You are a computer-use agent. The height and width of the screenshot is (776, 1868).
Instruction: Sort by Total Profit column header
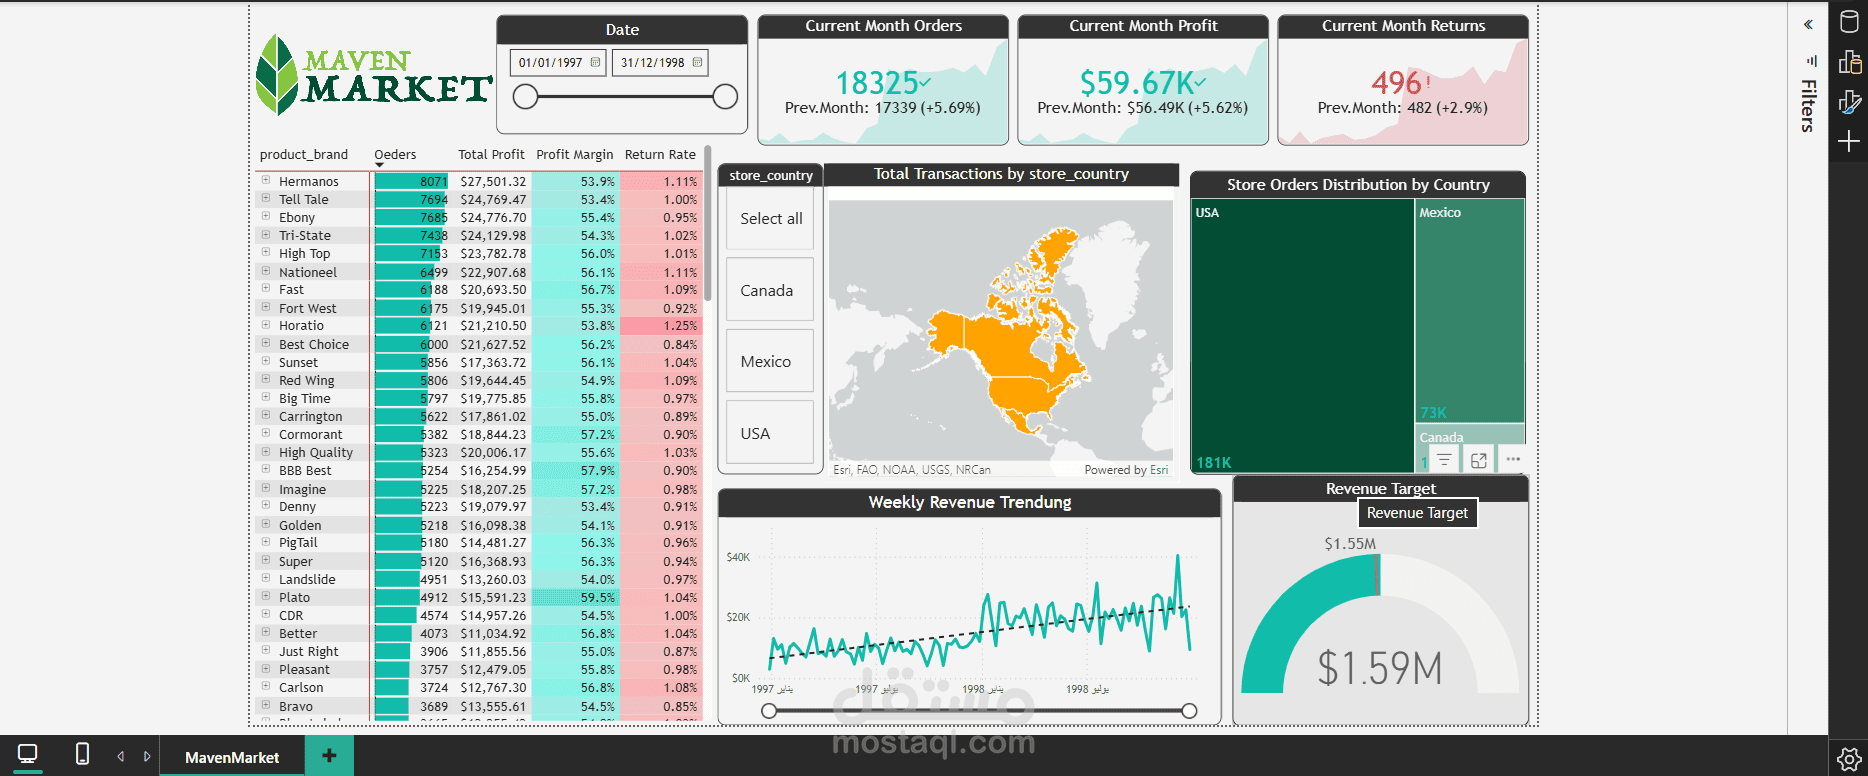pos(491,155)
